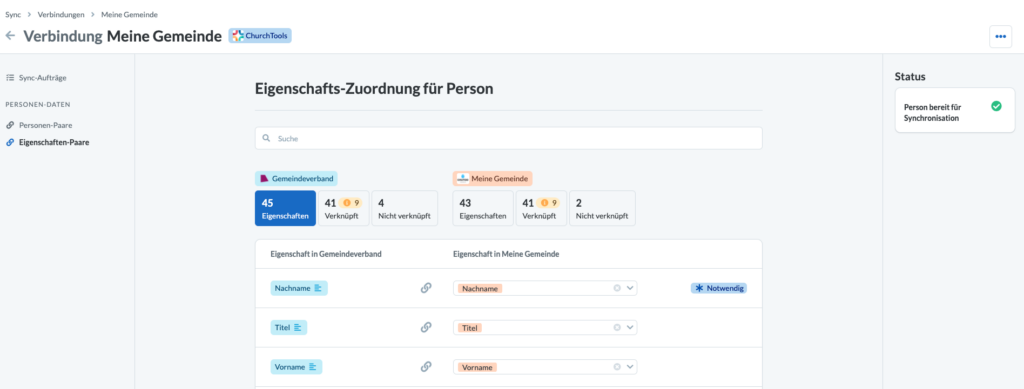
Task: Expand the Titel property dropdown
Action: click(x=630, y=328)
